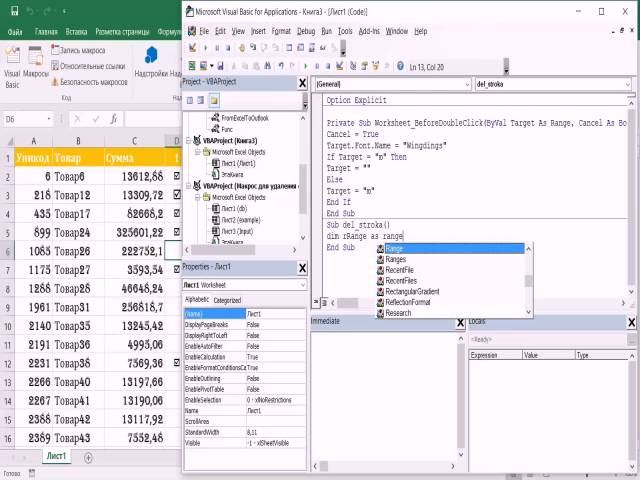Viewport: 640px width, 480px height.
Task: Select Лист2 (example) in project tree
Action: pos(243,220)
